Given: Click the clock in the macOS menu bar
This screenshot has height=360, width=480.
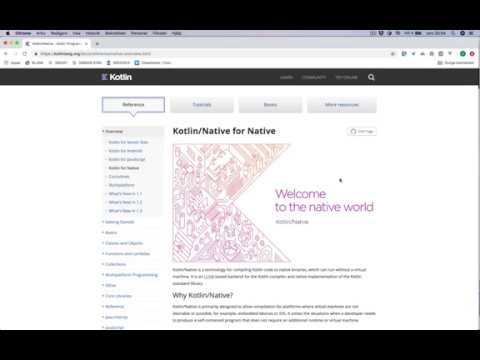Looking at the screenshot, I should tap(436, 33).
